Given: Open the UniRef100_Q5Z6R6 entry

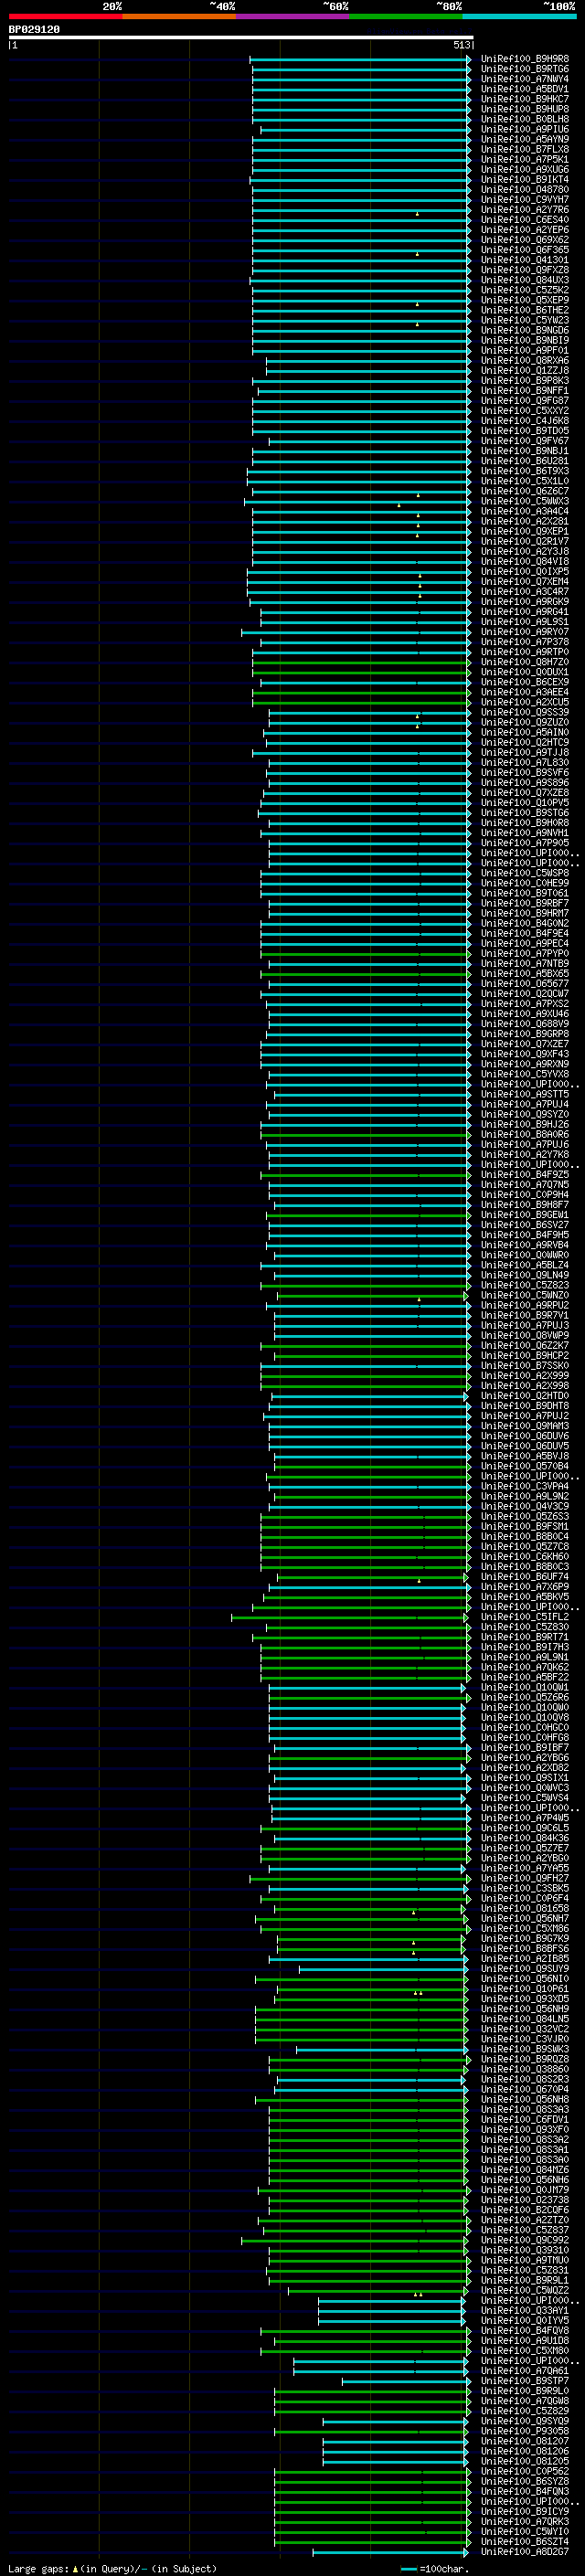Looking at the screenshot, I should pyautogui.click(x=525, y=1697).
